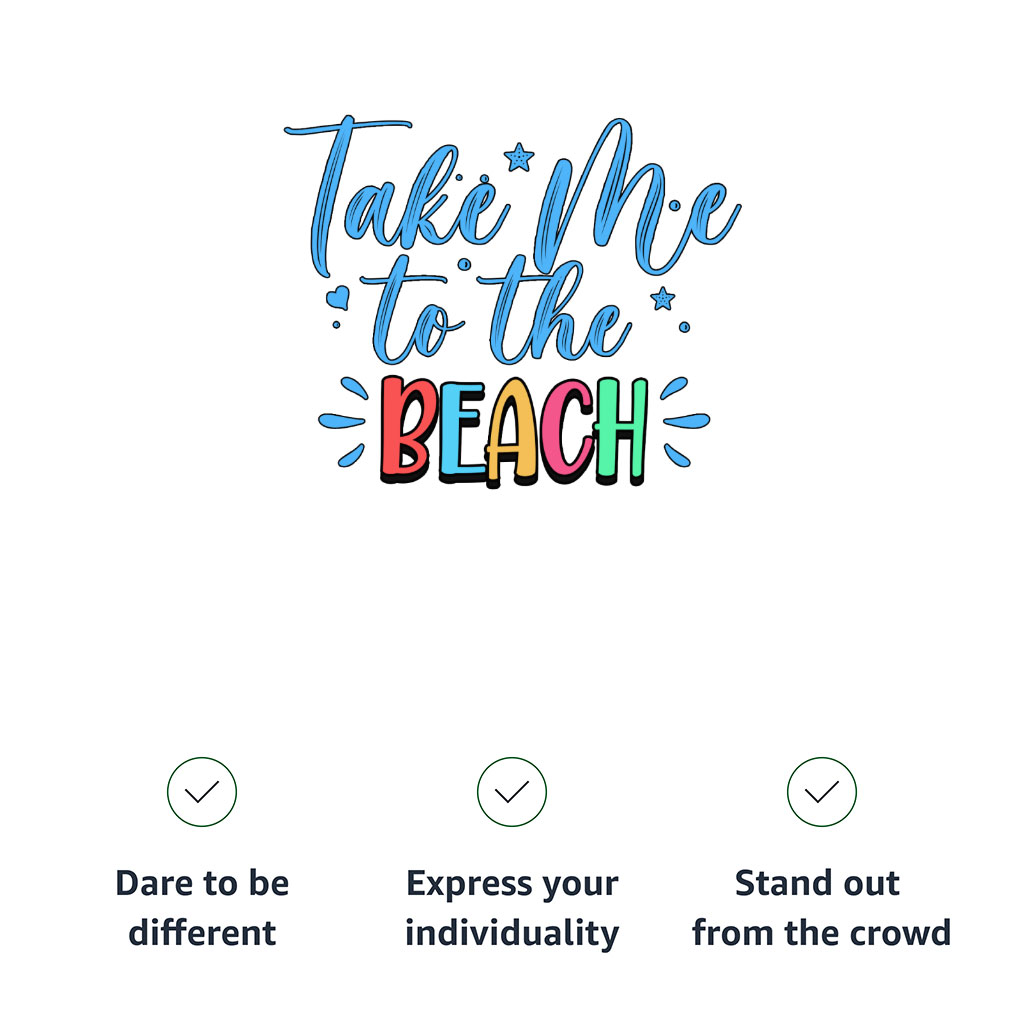Click the checkmark above "Stand out from the crowd"

point(821,792)
